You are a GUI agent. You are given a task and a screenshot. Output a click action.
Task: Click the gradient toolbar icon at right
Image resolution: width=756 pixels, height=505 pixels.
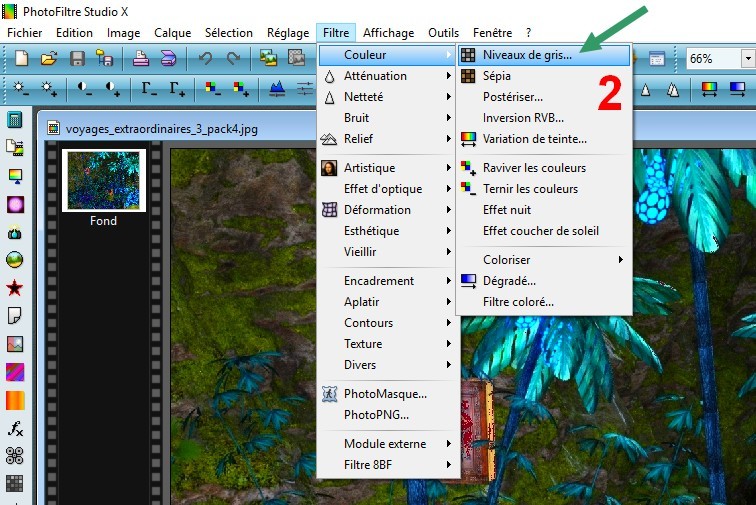[x=737, y=89]
